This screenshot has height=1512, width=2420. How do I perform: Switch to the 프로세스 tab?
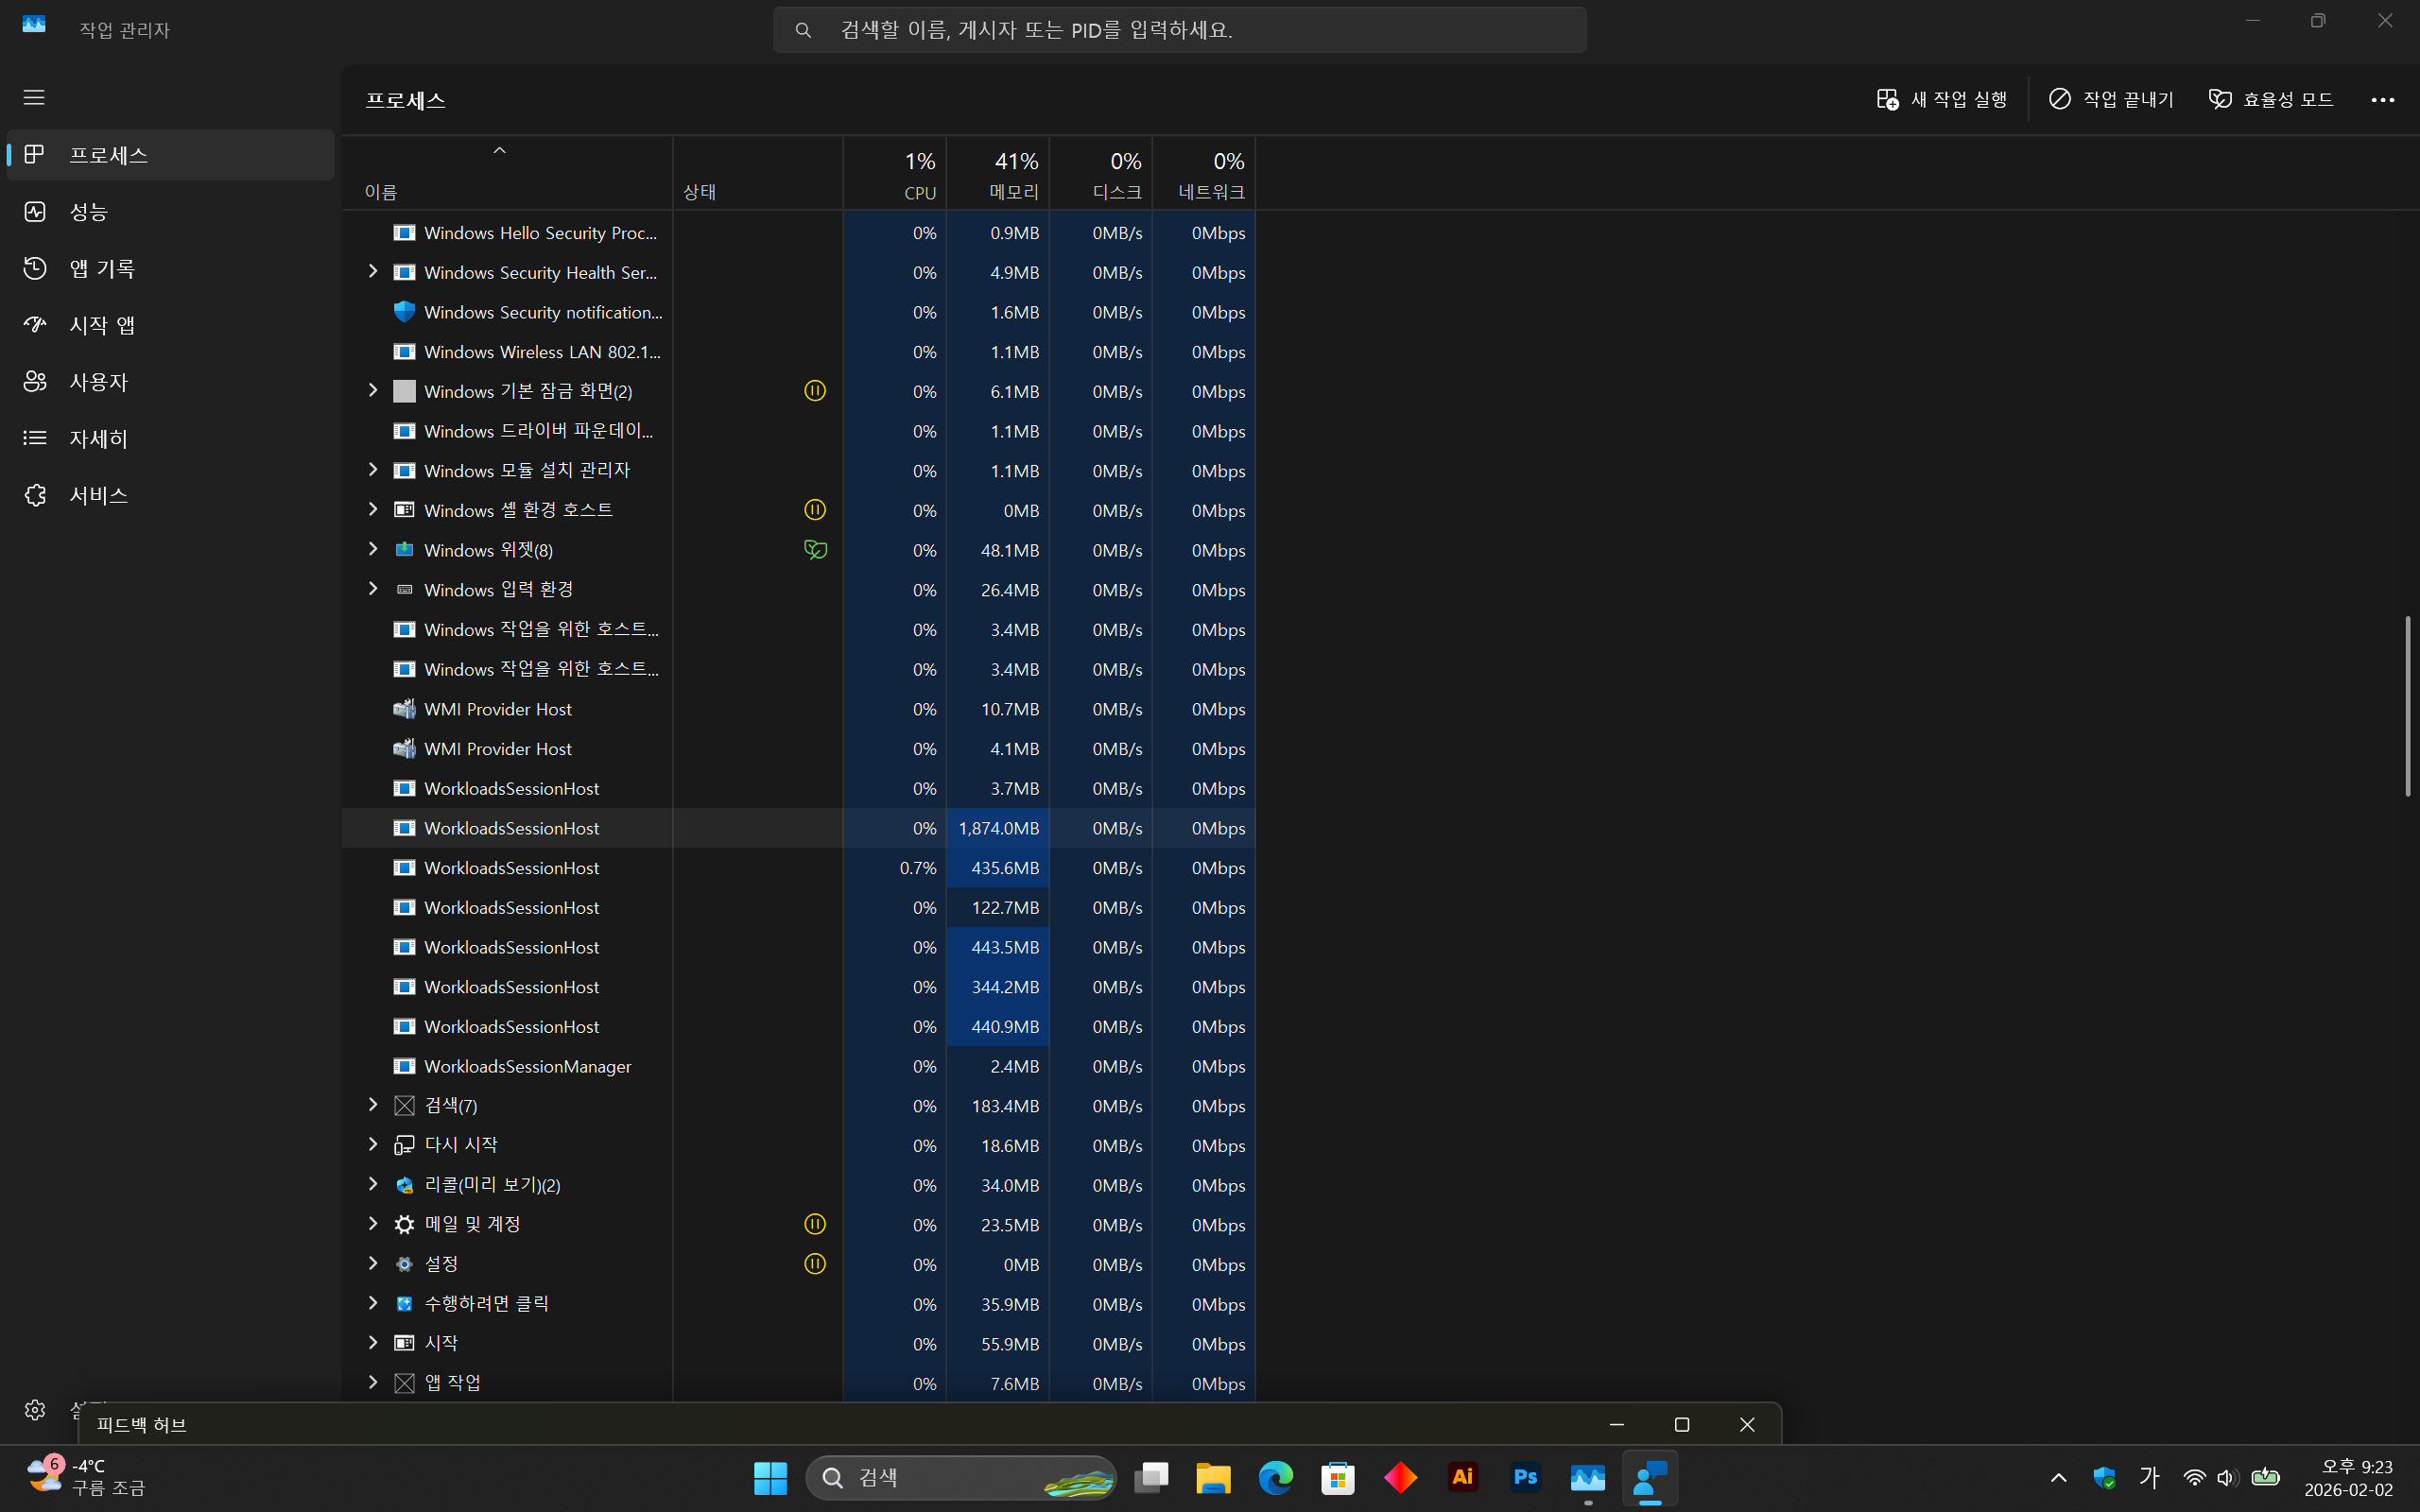171,155
